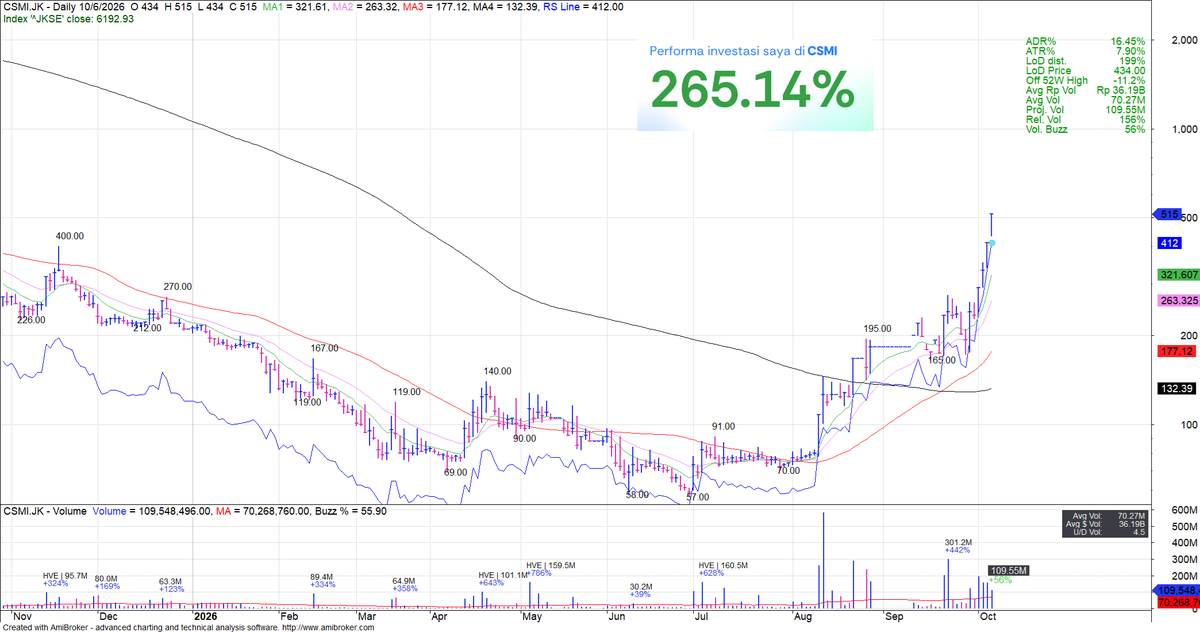Click the 195.00 high label
The height and width of the screenshot is (632, 1200).
click(x=878, y=328)
